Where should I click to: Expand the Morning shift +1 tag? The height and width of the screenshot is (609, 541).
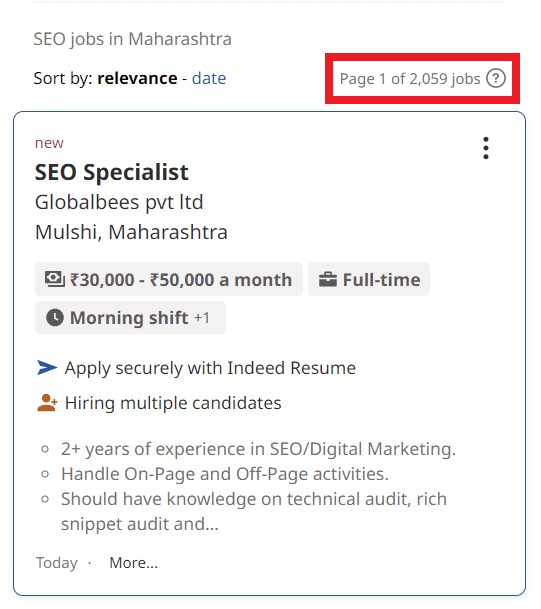point(130,318)
